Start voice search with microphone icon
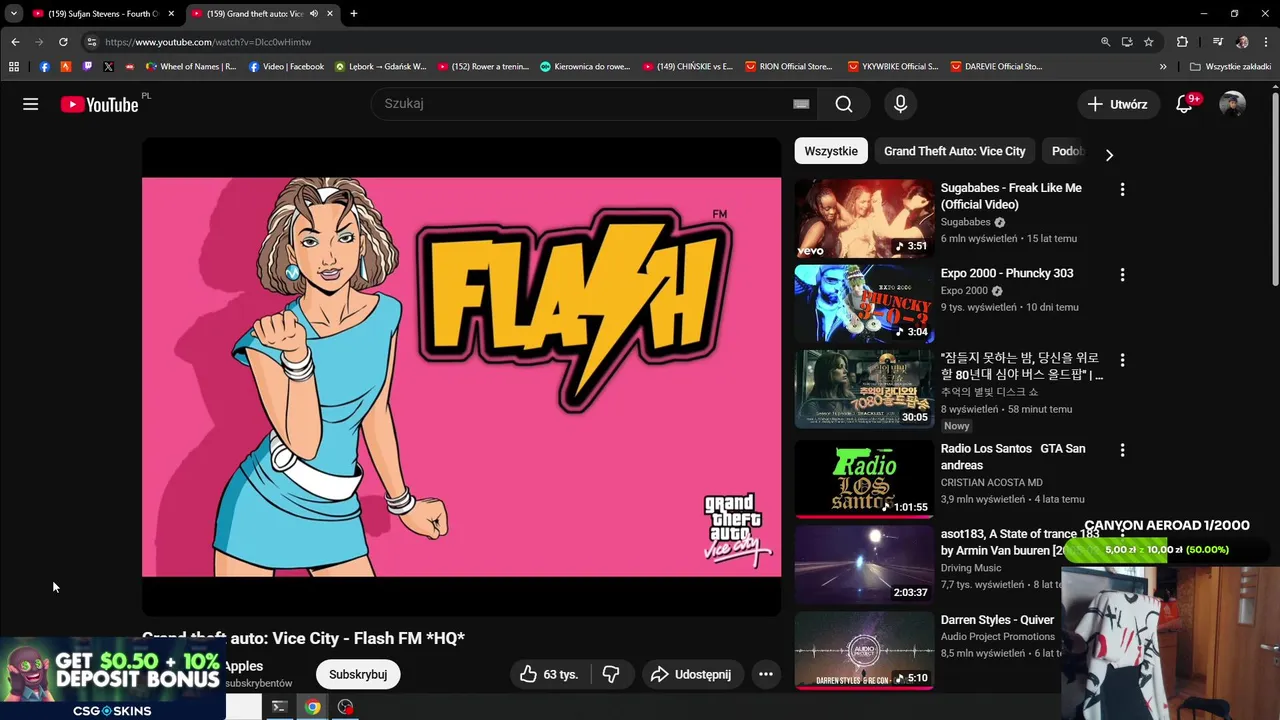Viewport: 1280px width, 720px height. point(900,104)
